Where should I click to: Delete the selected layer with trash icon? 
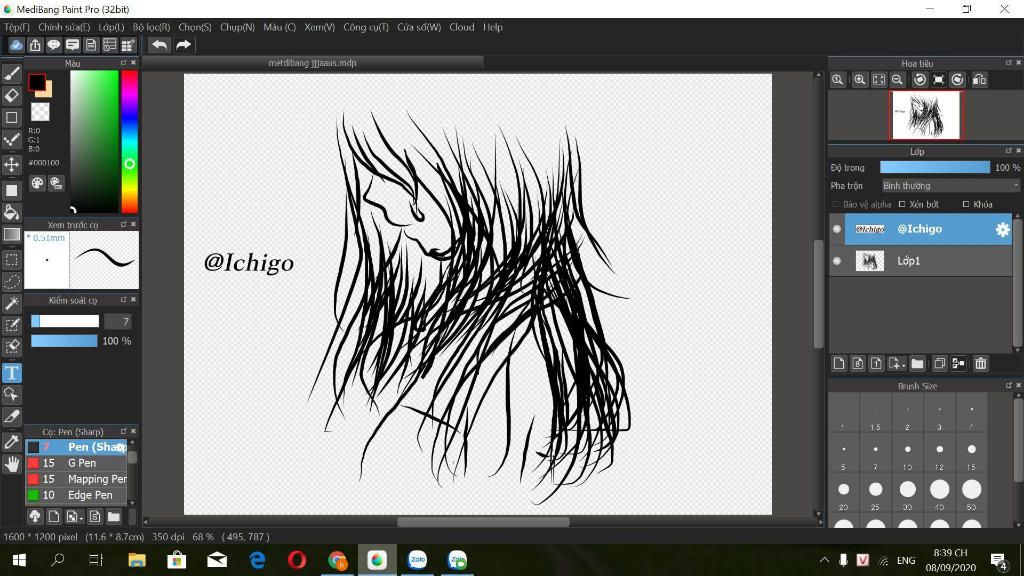[980, 364]
